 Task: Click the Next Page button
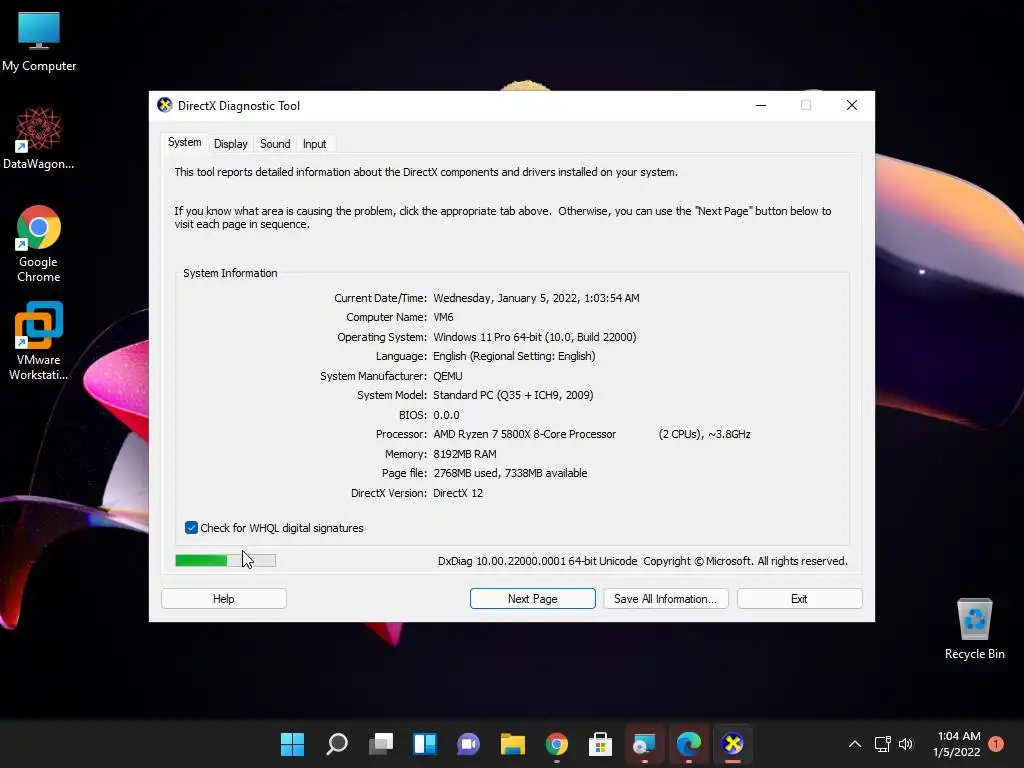pyautogui.click(x=532, y=599)
